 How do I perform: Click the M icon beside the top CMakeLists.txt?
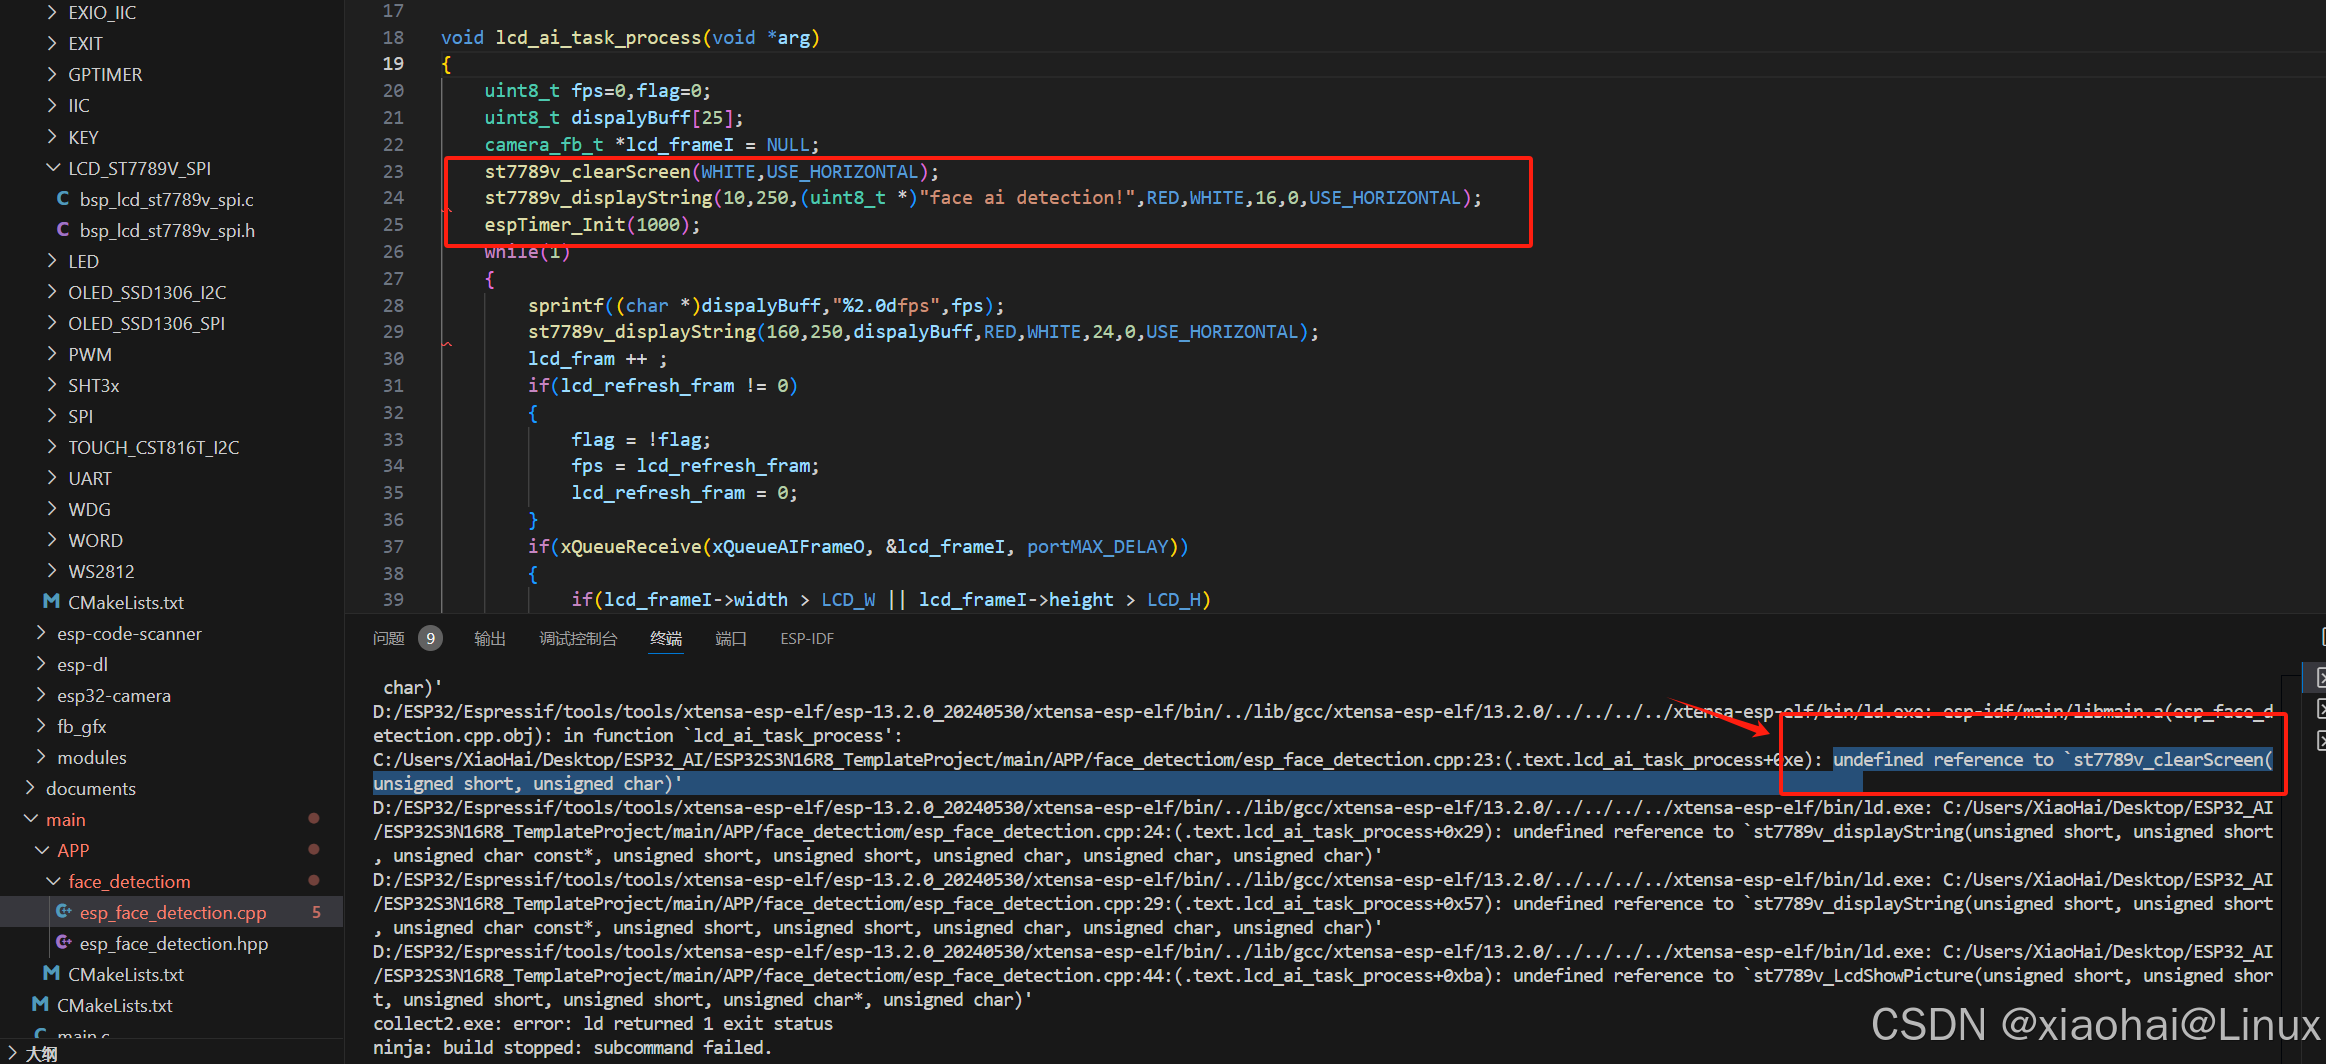(52, 602)
